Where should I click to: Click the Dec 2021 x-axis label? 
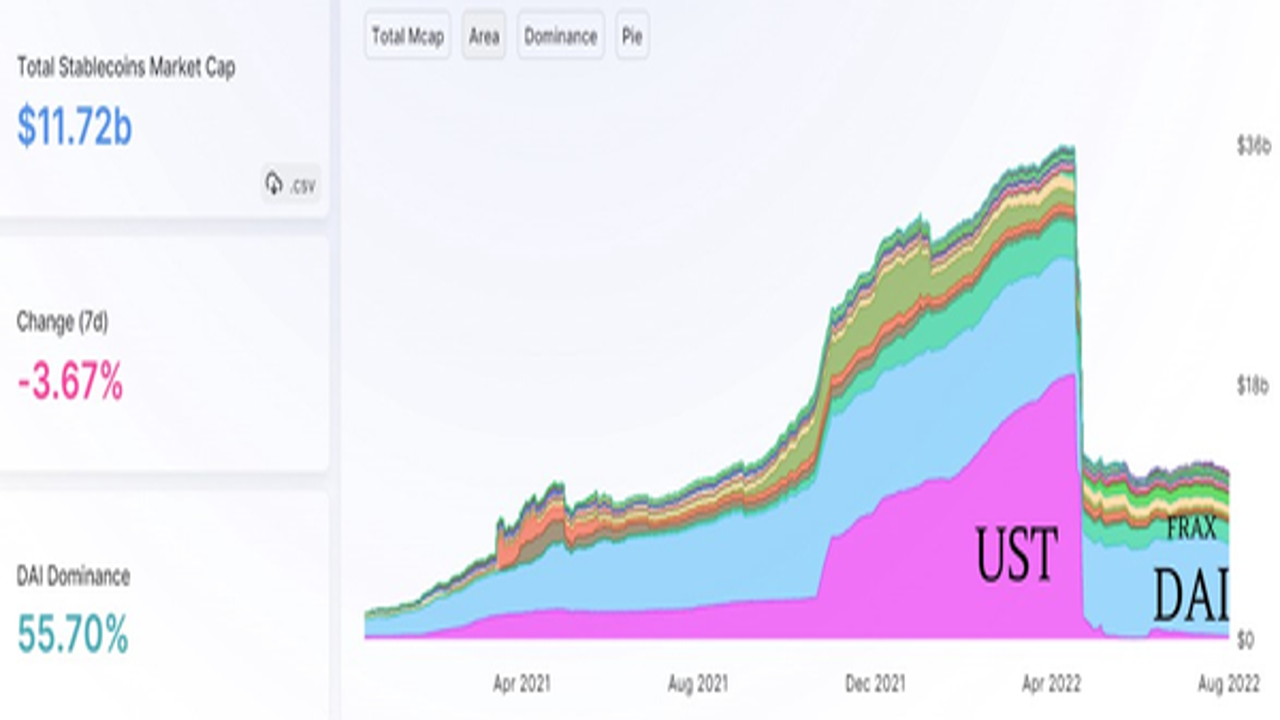pyautogui.click(x=875, y=684)
